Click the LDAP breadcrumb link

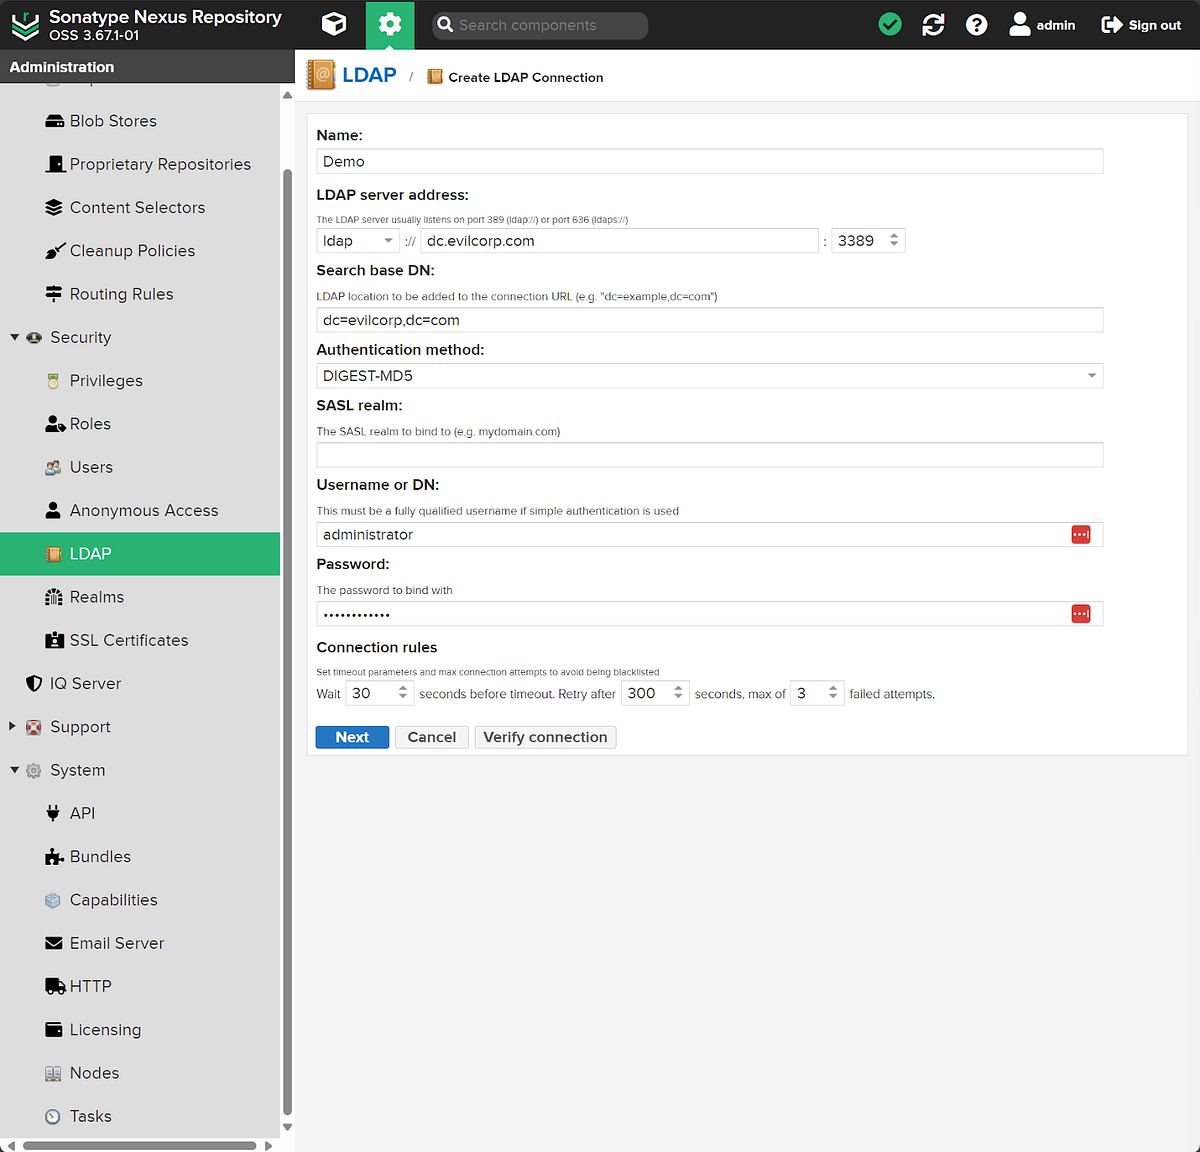(x=369, y=75)
